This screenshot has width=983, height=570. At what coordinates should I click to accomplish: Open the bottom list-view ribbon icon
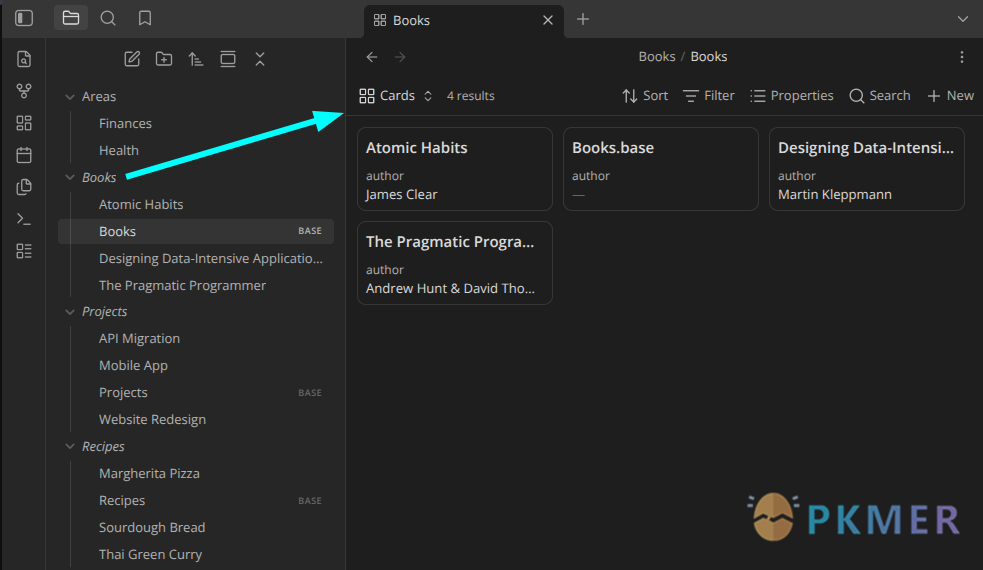[24, 251]
